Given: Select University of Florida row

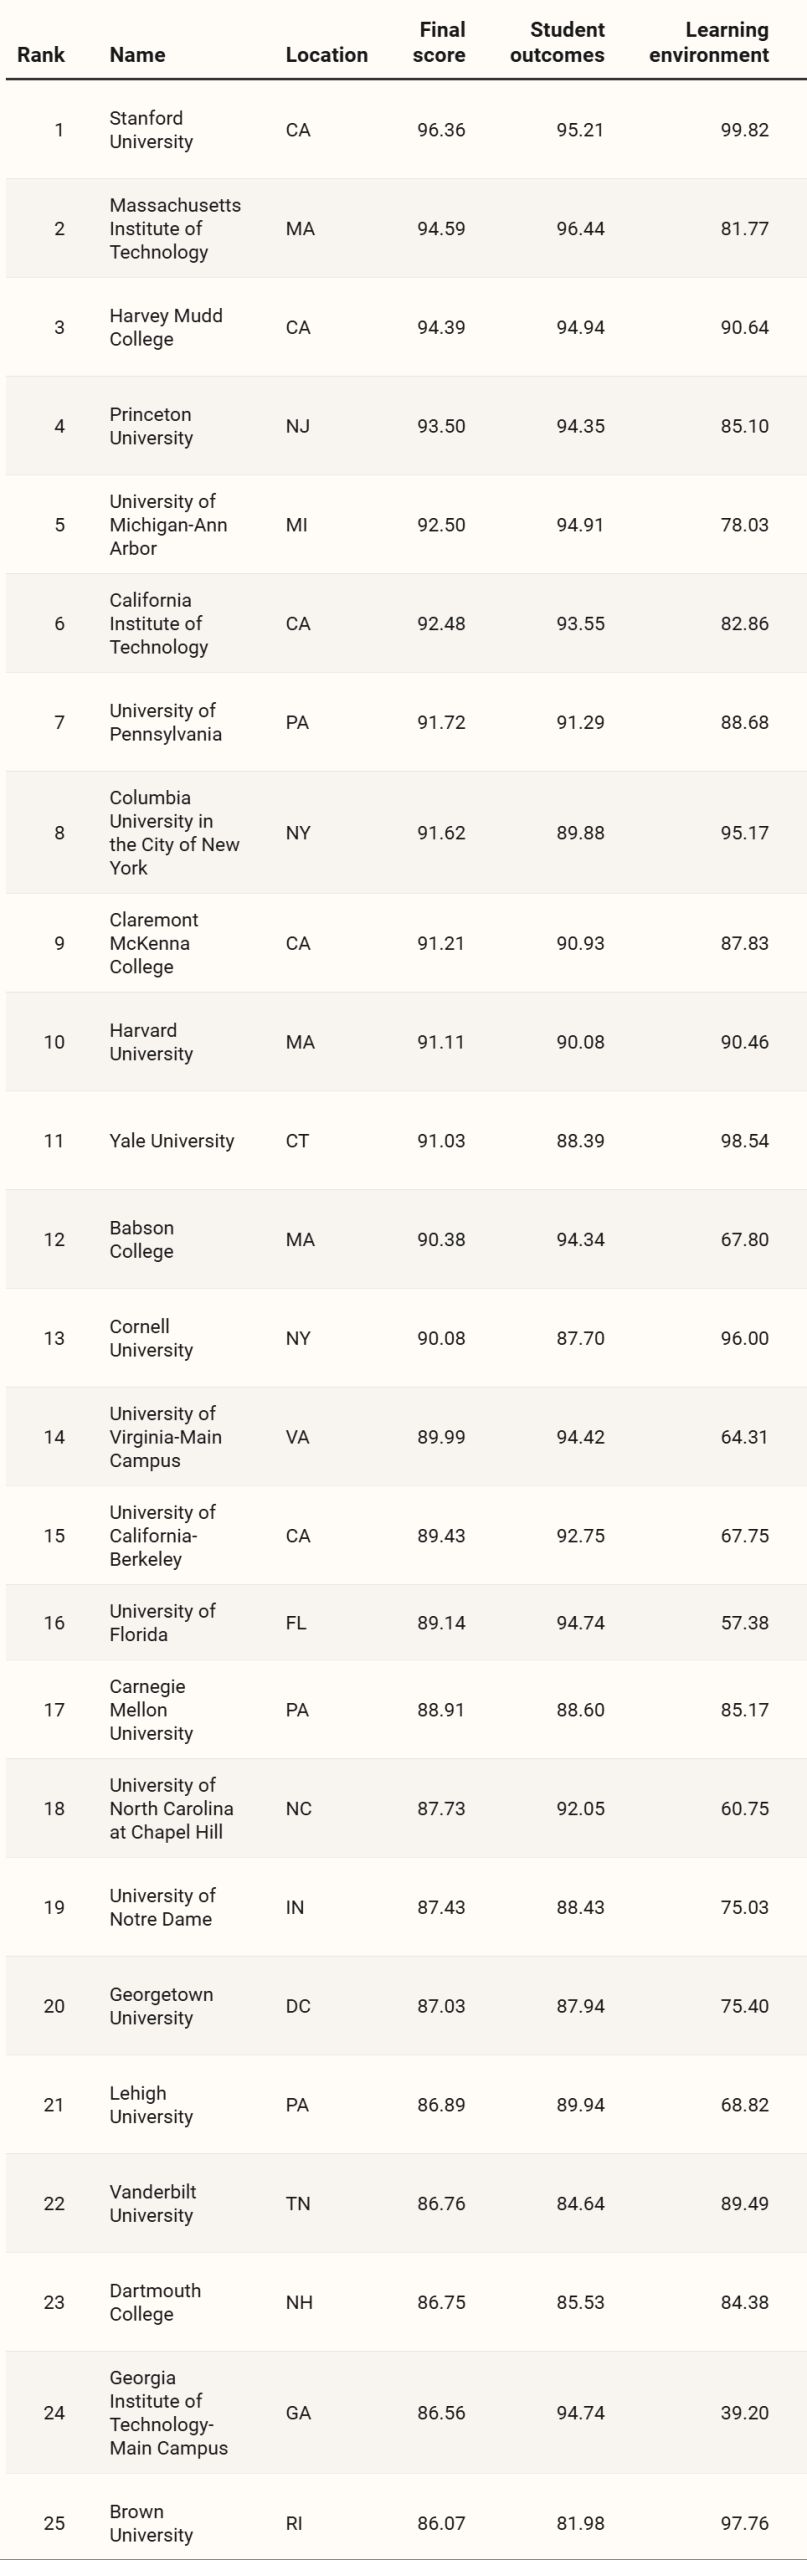Looking at the screenshot, I should (x=406, y=1623).
